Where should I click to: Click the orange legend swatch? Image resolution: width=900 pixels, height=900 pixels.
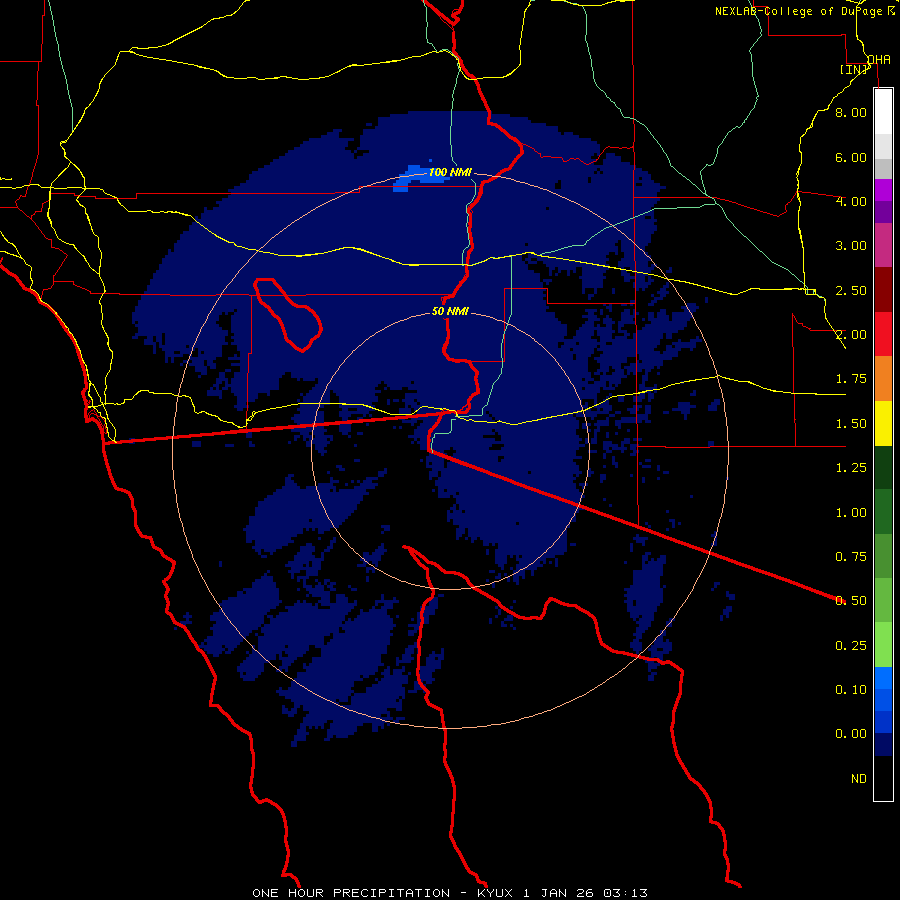[883, 379]
